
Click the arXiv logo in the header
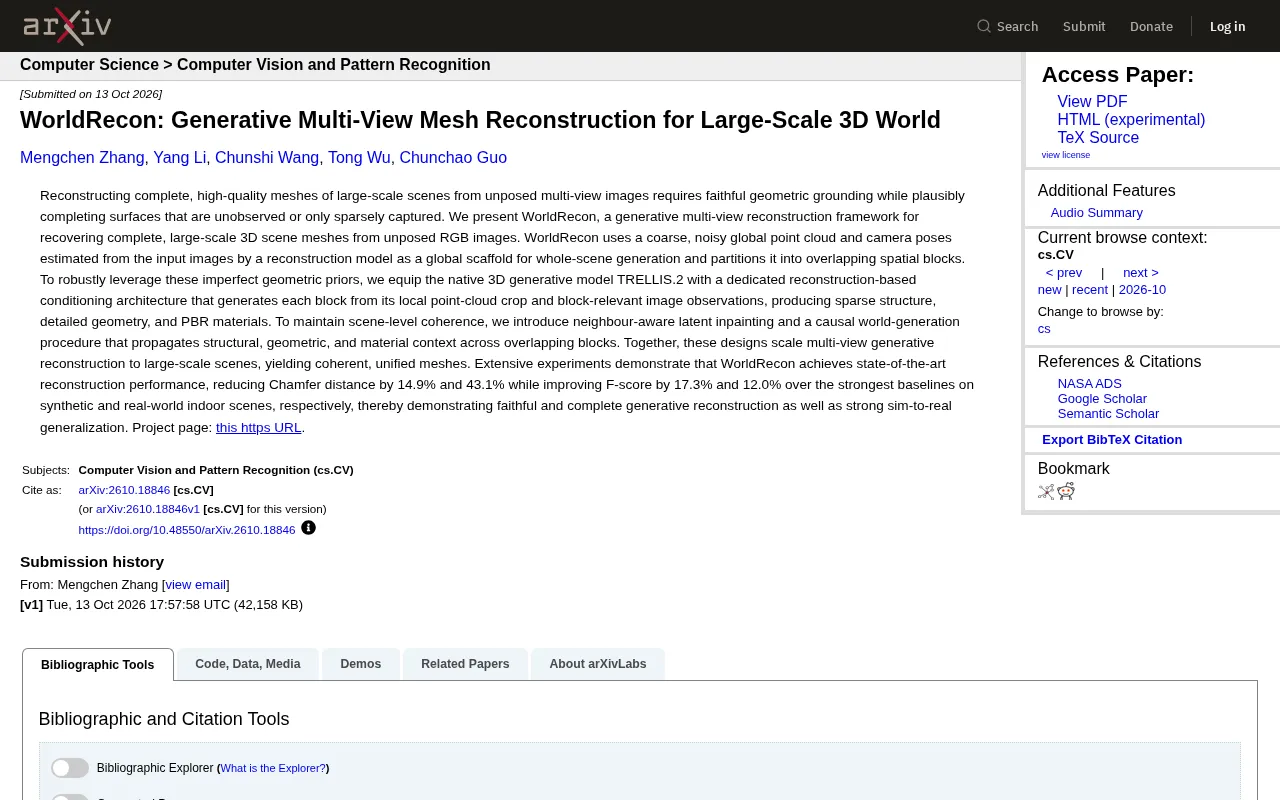point(67,26)
